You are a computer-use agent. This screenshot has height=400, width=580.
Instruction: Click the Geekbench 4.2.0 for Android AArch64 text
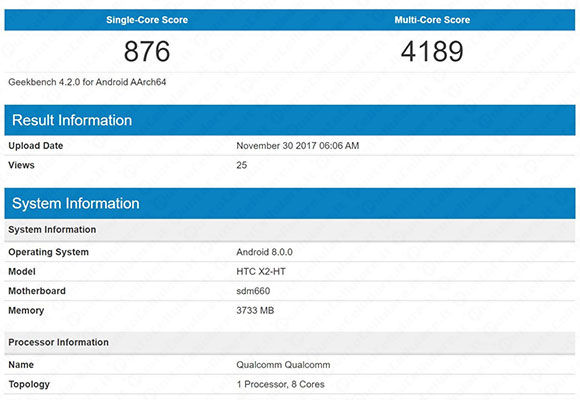click(87, 82)
